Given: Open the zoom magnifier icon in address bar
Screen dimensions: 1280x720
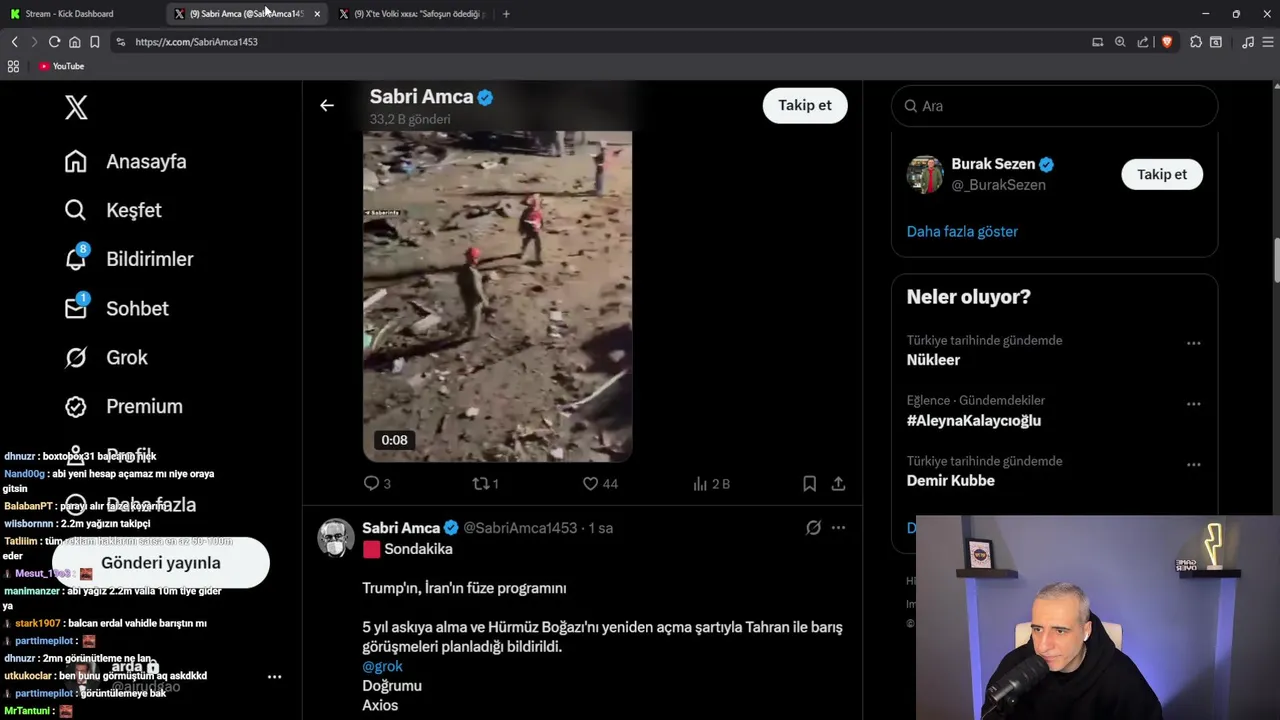Looking at the screenshot, I should pos(1120,42).
